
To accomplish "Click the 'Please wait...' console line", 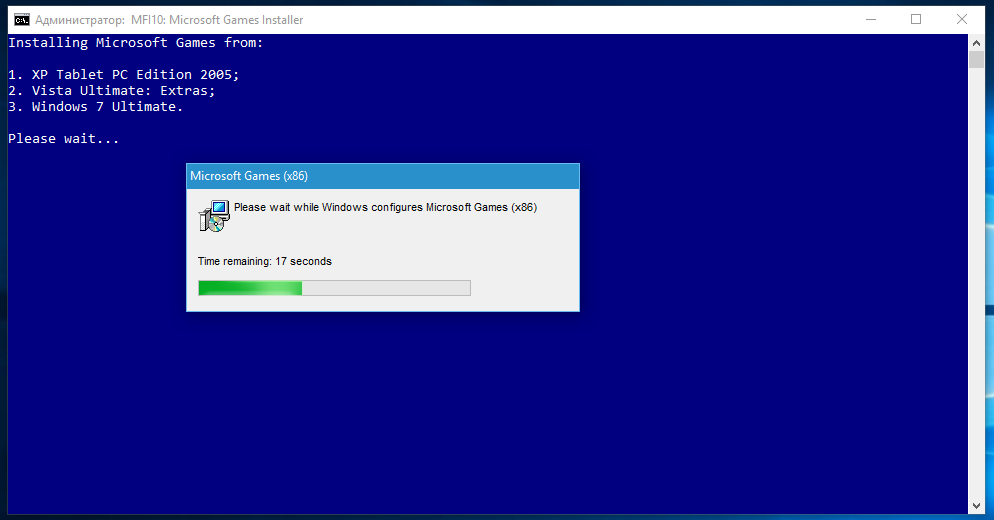I will (63, 139).
